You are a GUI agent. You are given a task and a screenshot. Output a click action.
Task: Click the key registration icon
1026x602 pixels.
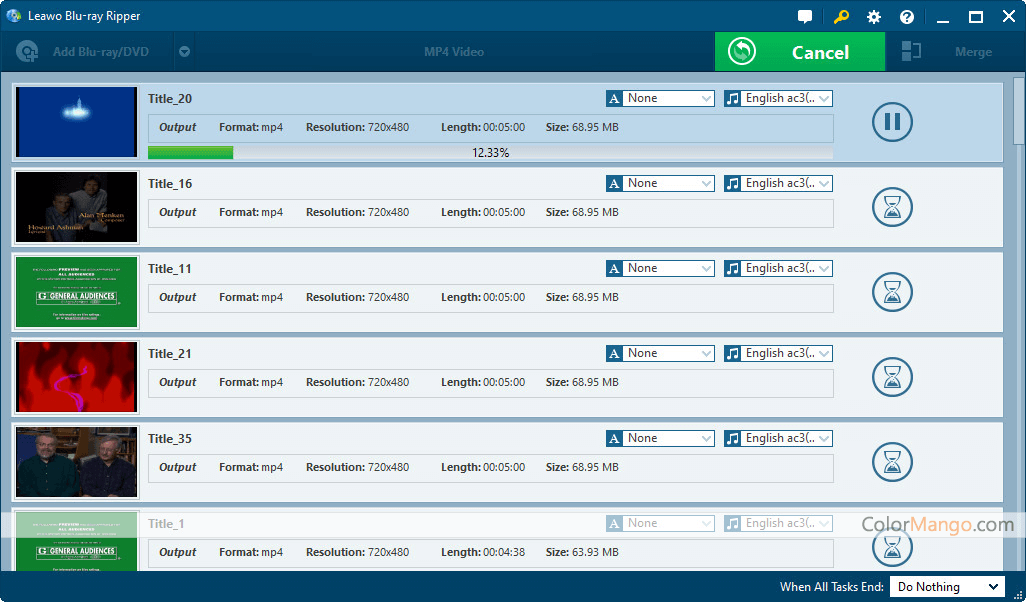[x=840, y=17]
